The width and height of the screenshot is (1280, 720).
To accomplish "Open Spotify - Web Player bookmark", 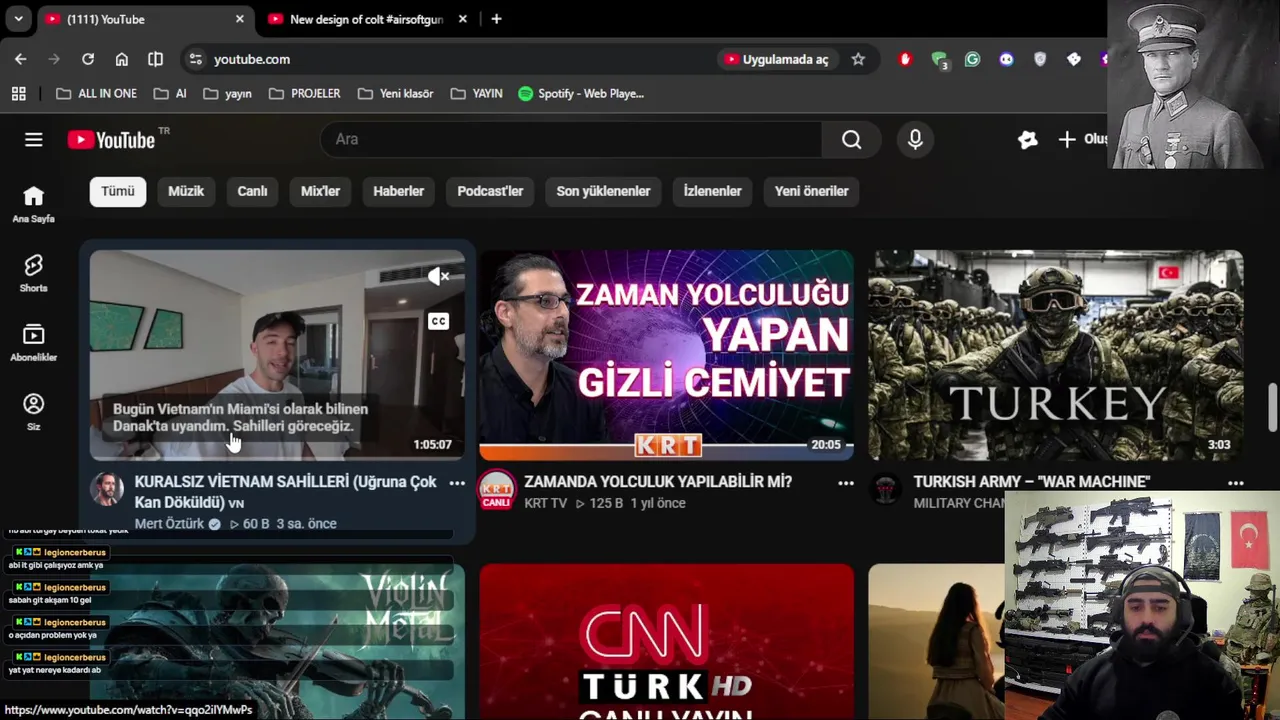I will 581,93.
